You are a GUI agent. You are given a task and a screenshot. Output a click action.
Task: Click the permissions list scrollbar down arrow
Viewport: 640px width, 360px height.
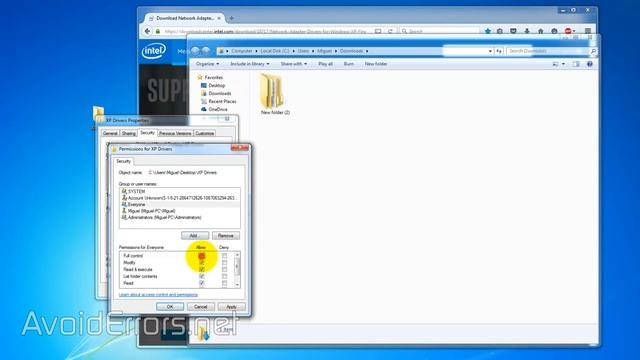[237, 285]
